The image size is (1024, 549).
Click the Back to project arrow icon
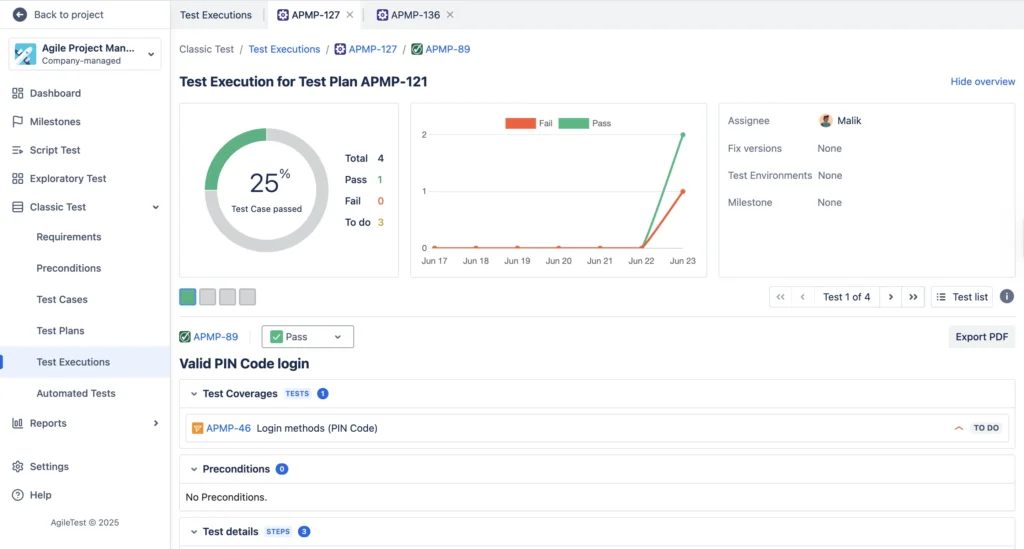(20, 14)
